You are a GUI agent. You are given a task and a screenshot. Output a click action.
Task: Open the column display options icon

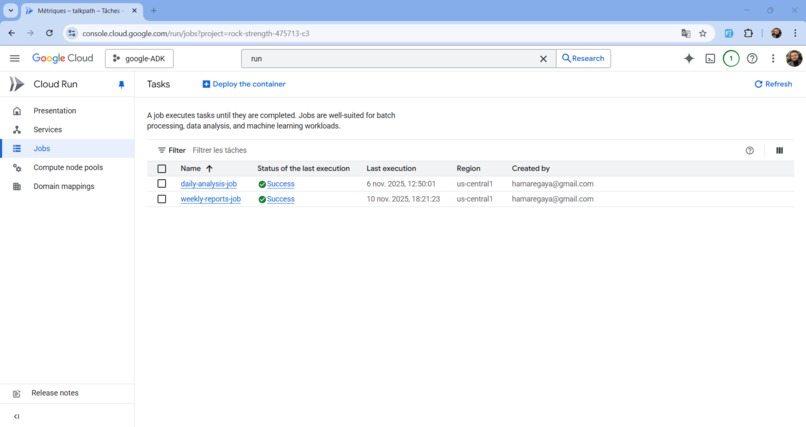779,151
